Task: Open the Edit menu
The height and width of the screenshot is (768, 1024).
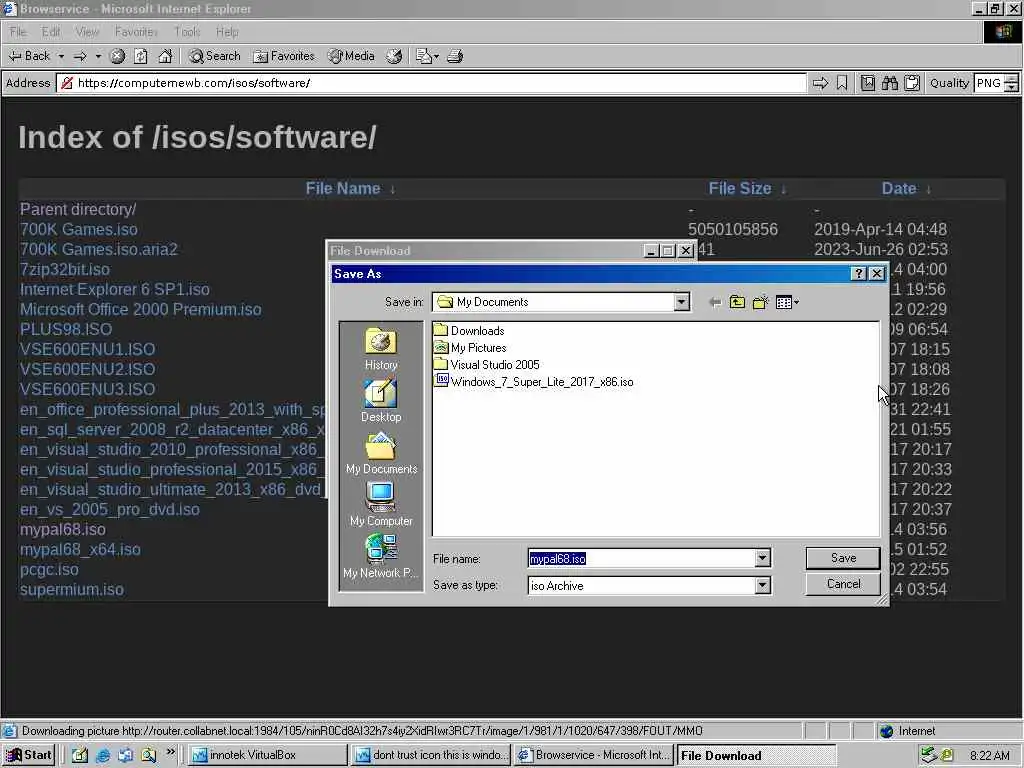Action: [50, 31]
